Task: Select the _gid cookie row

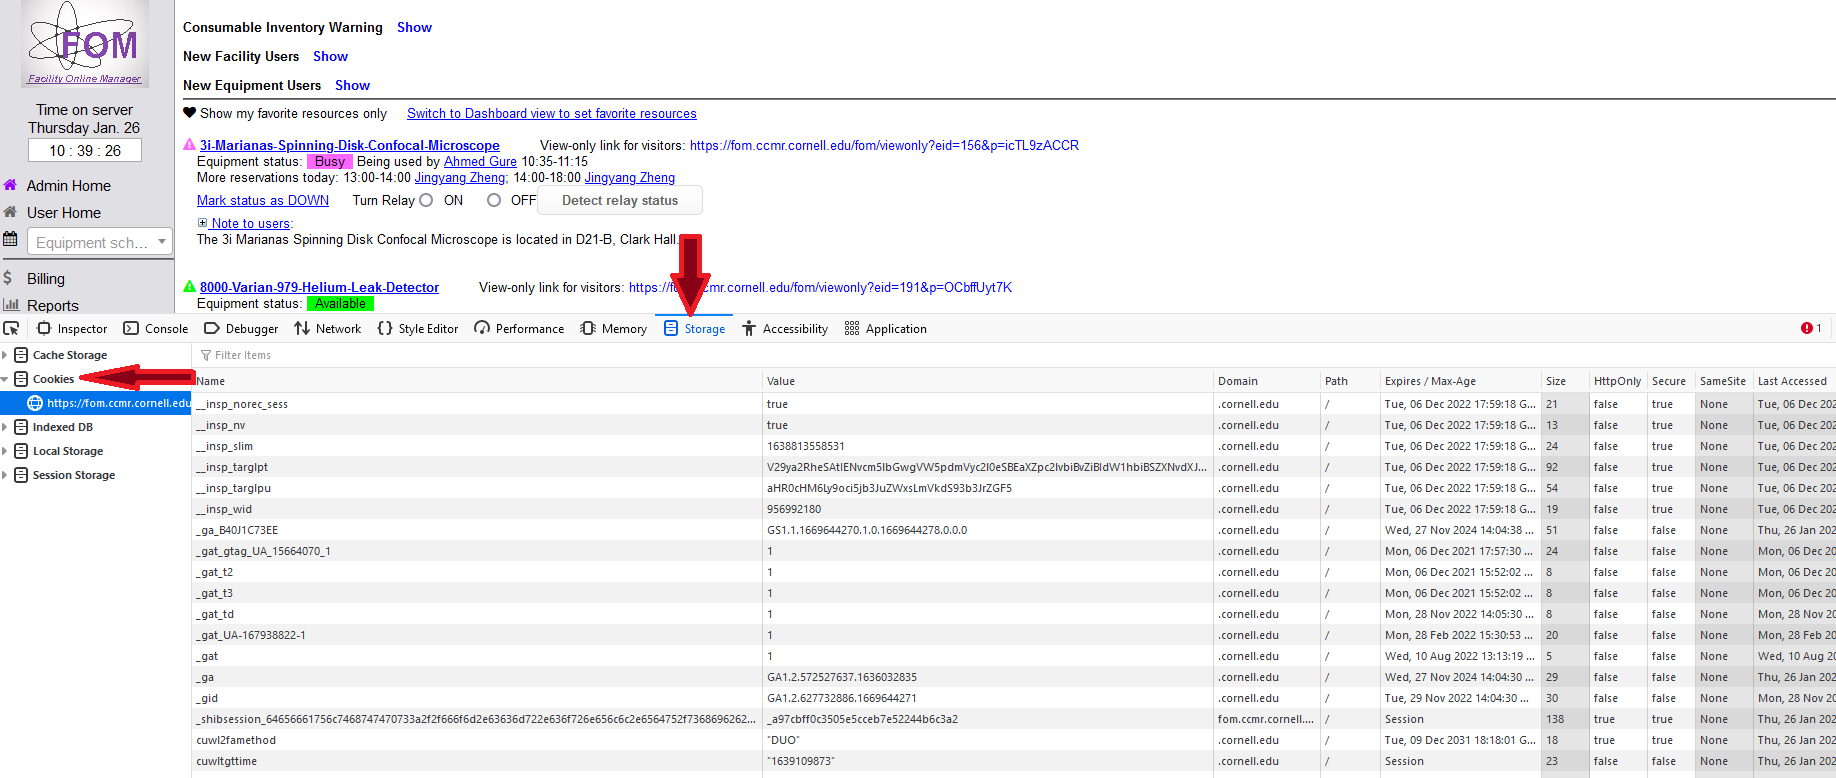Action: [x=1013, y=698]
